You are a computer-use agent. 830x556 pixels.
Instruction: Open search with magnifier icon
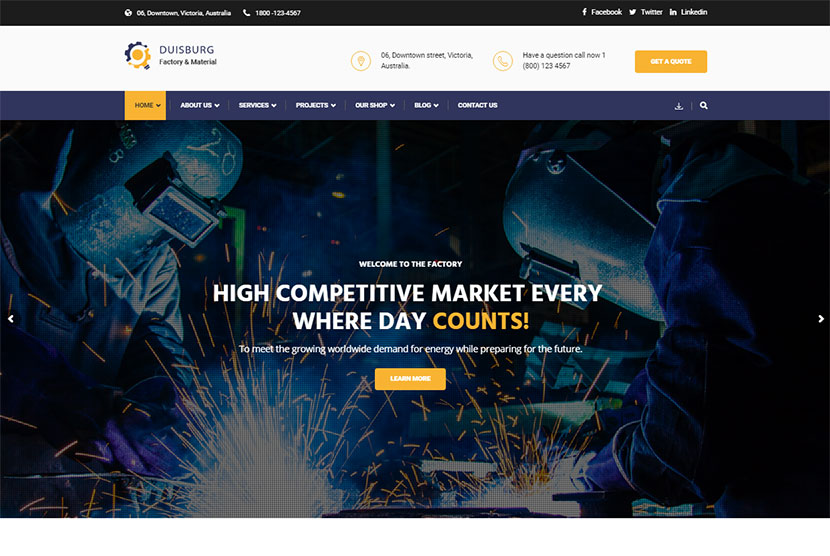(x=703, y=105)
